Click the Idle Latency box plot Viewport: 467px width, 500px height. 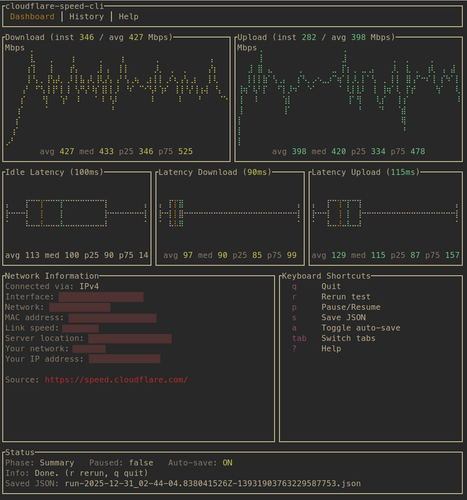click(x=77, y=213)
